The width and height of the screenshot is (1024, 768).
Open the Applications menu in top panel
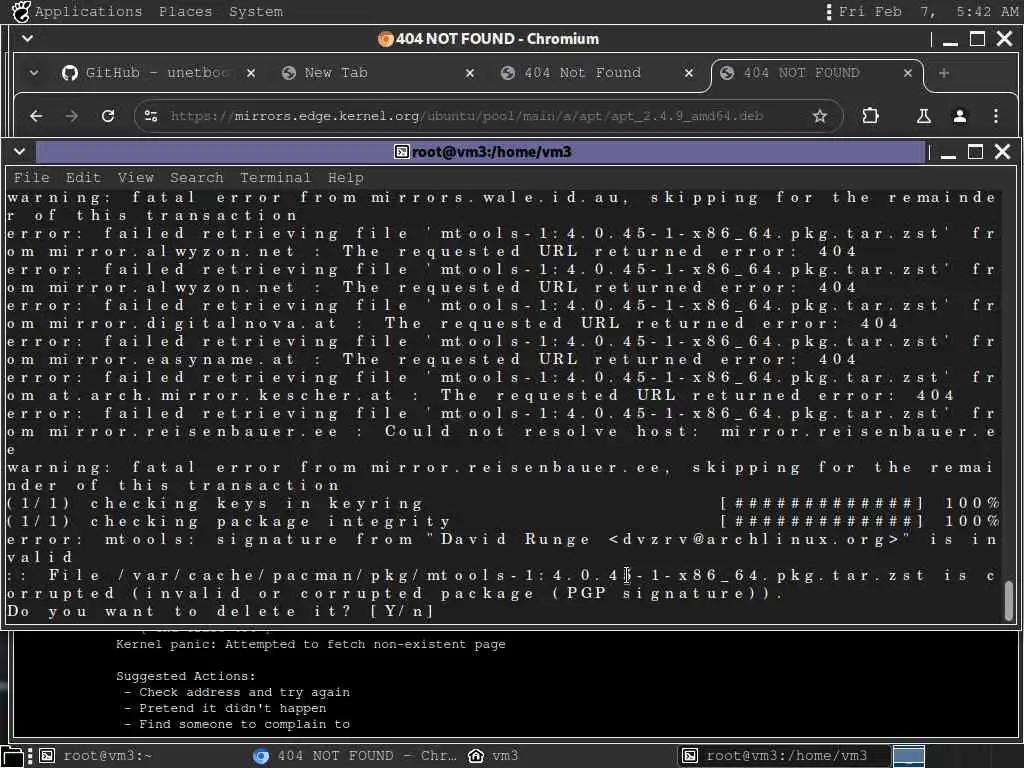click(88, 11)
